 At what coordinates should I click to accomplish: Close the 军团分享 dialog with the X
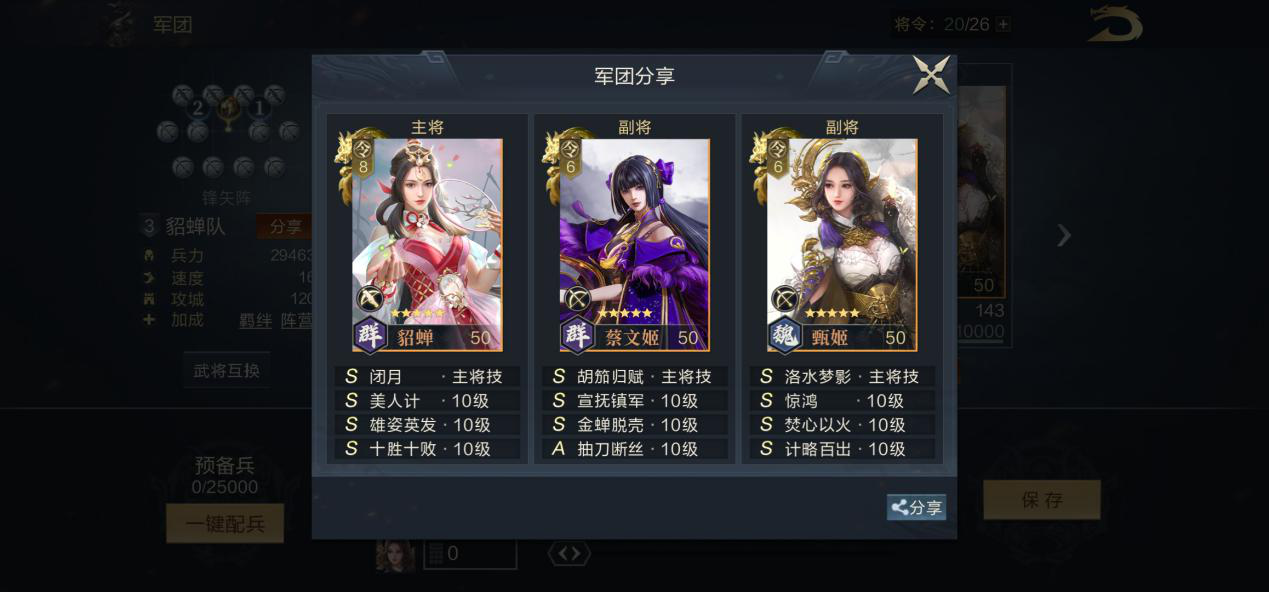click(x=931, y=75)
